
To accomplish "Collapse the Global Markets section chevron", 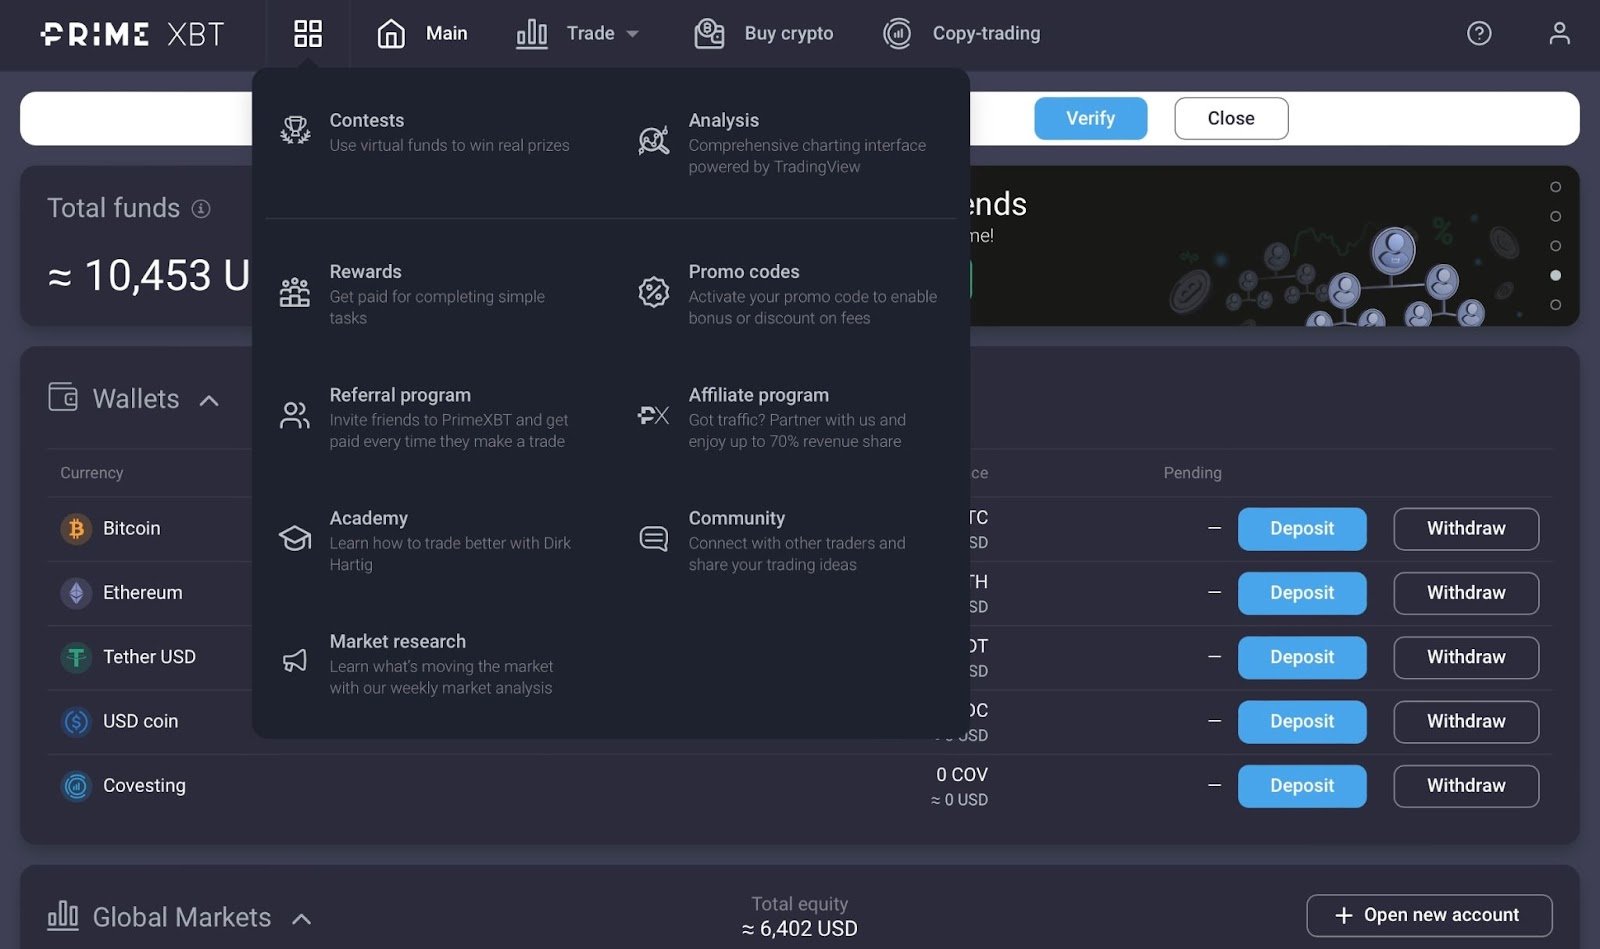I will pyautogui.click(x=301, y=918).
